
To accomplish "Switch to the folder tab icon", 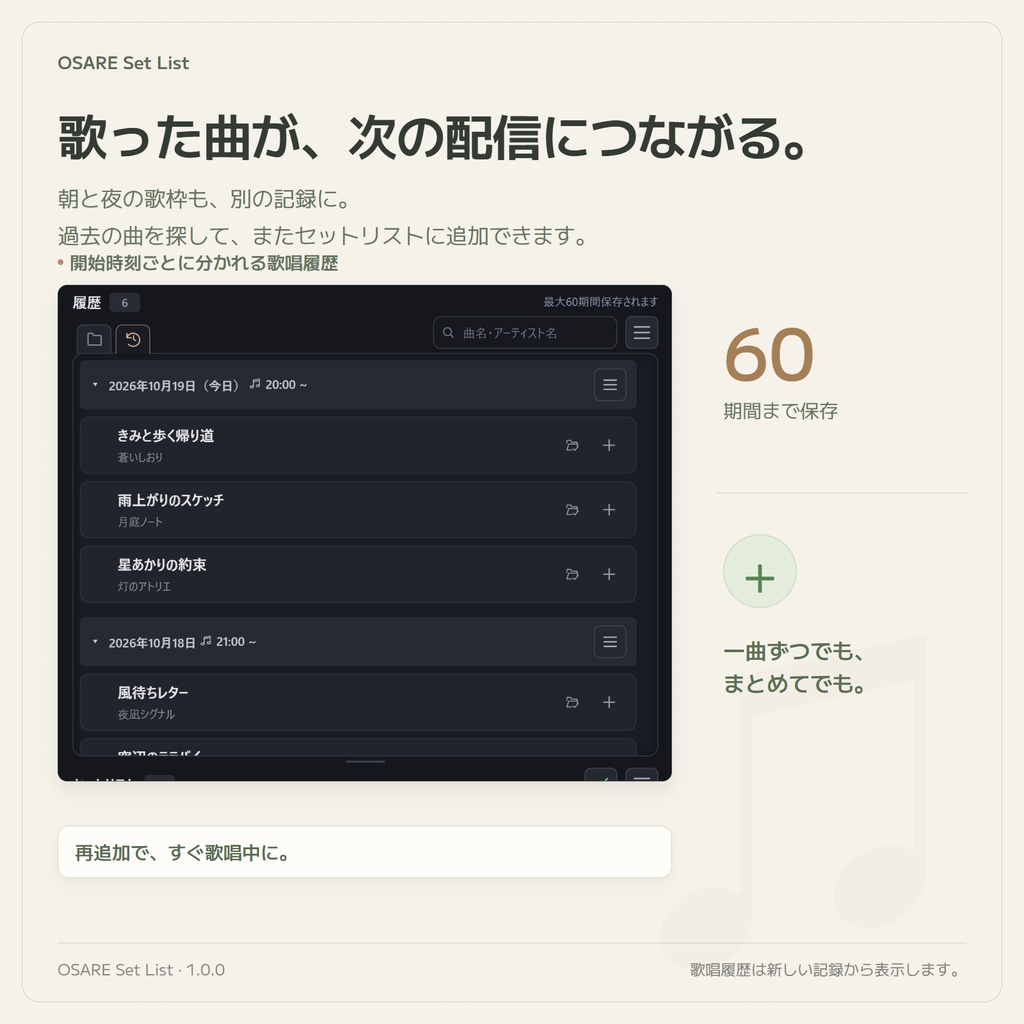I will point(94,339).
